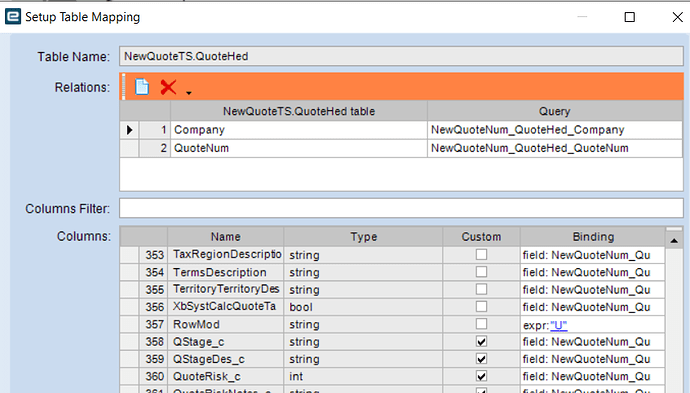Select the XbSystCalcQuoteTa name cell
The width and height of the screenshot is (690, 393).
pyautogui.click(x=226, y=306)
